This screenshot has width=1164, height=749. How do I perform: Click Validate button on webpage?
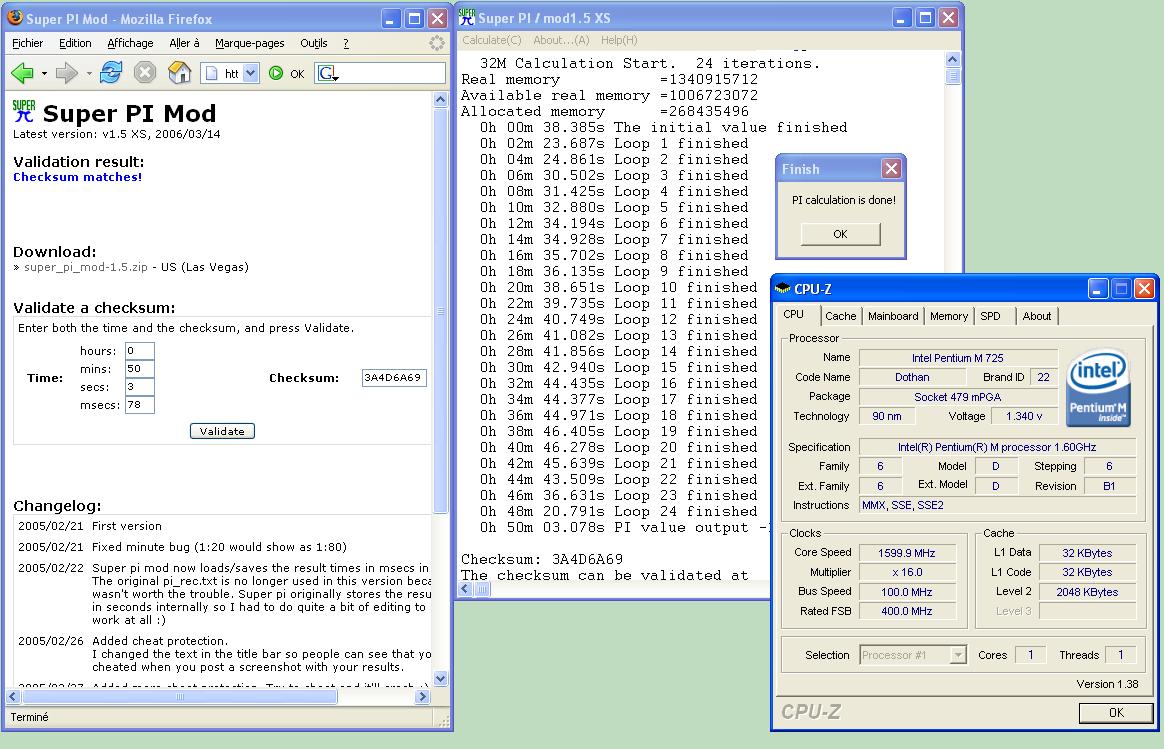click(x=222, y=431)
